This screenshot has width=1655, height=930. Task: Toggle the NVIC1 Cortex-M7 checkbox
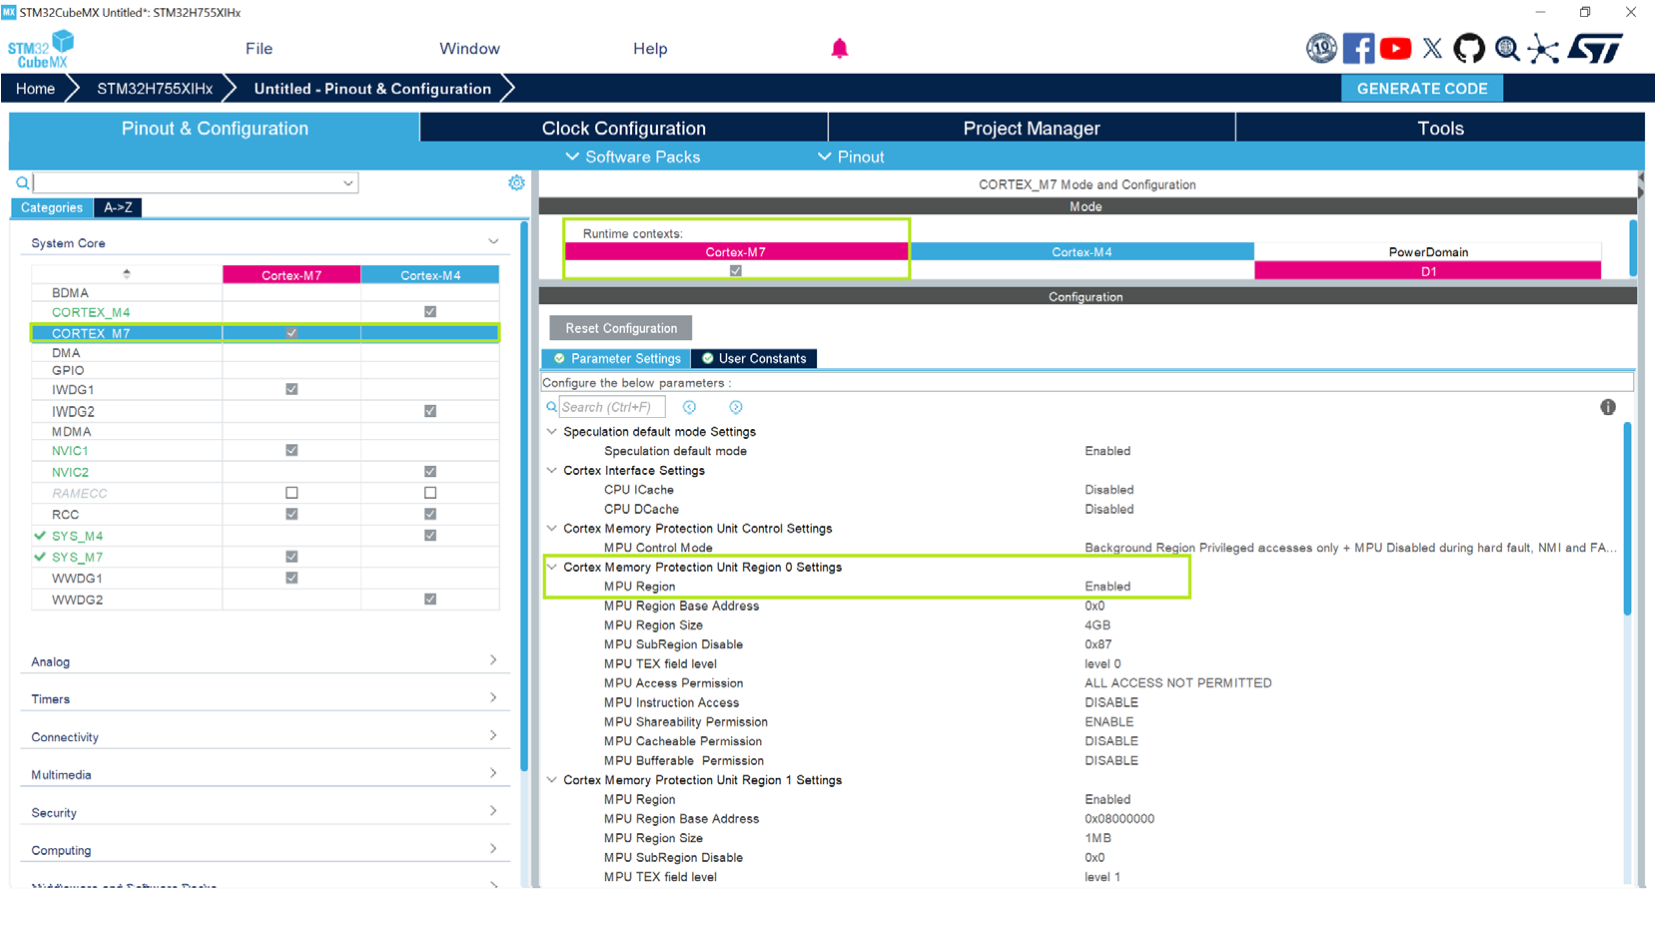292,450
